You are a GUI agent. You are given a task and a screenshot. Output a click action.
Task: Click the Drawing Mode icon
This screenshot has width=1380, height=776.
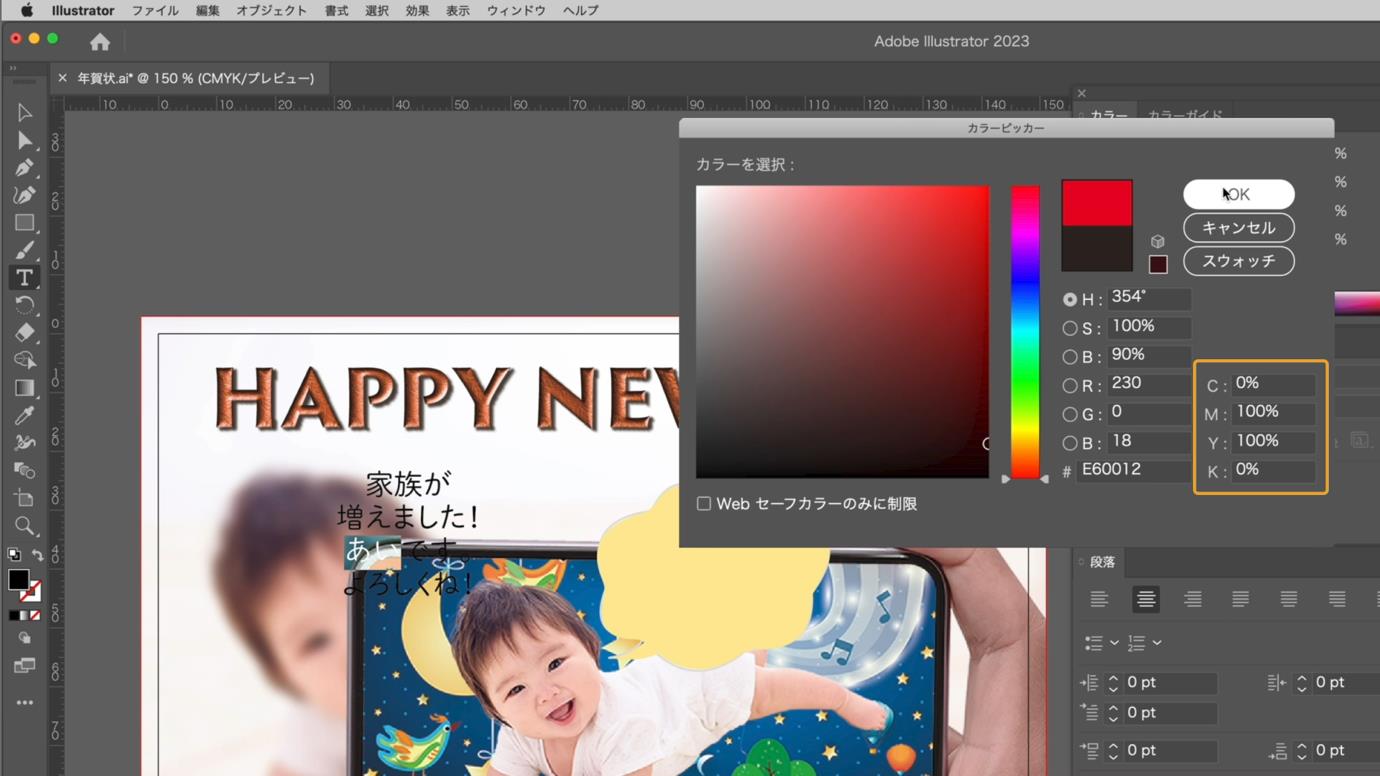pyautogui.click(x=25, y=638)
